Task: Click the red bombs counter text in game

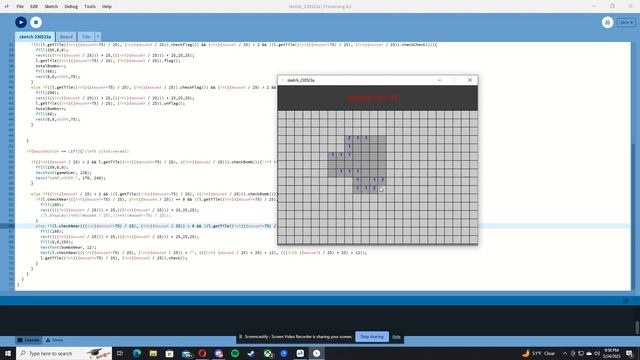Action: [372, 98]
